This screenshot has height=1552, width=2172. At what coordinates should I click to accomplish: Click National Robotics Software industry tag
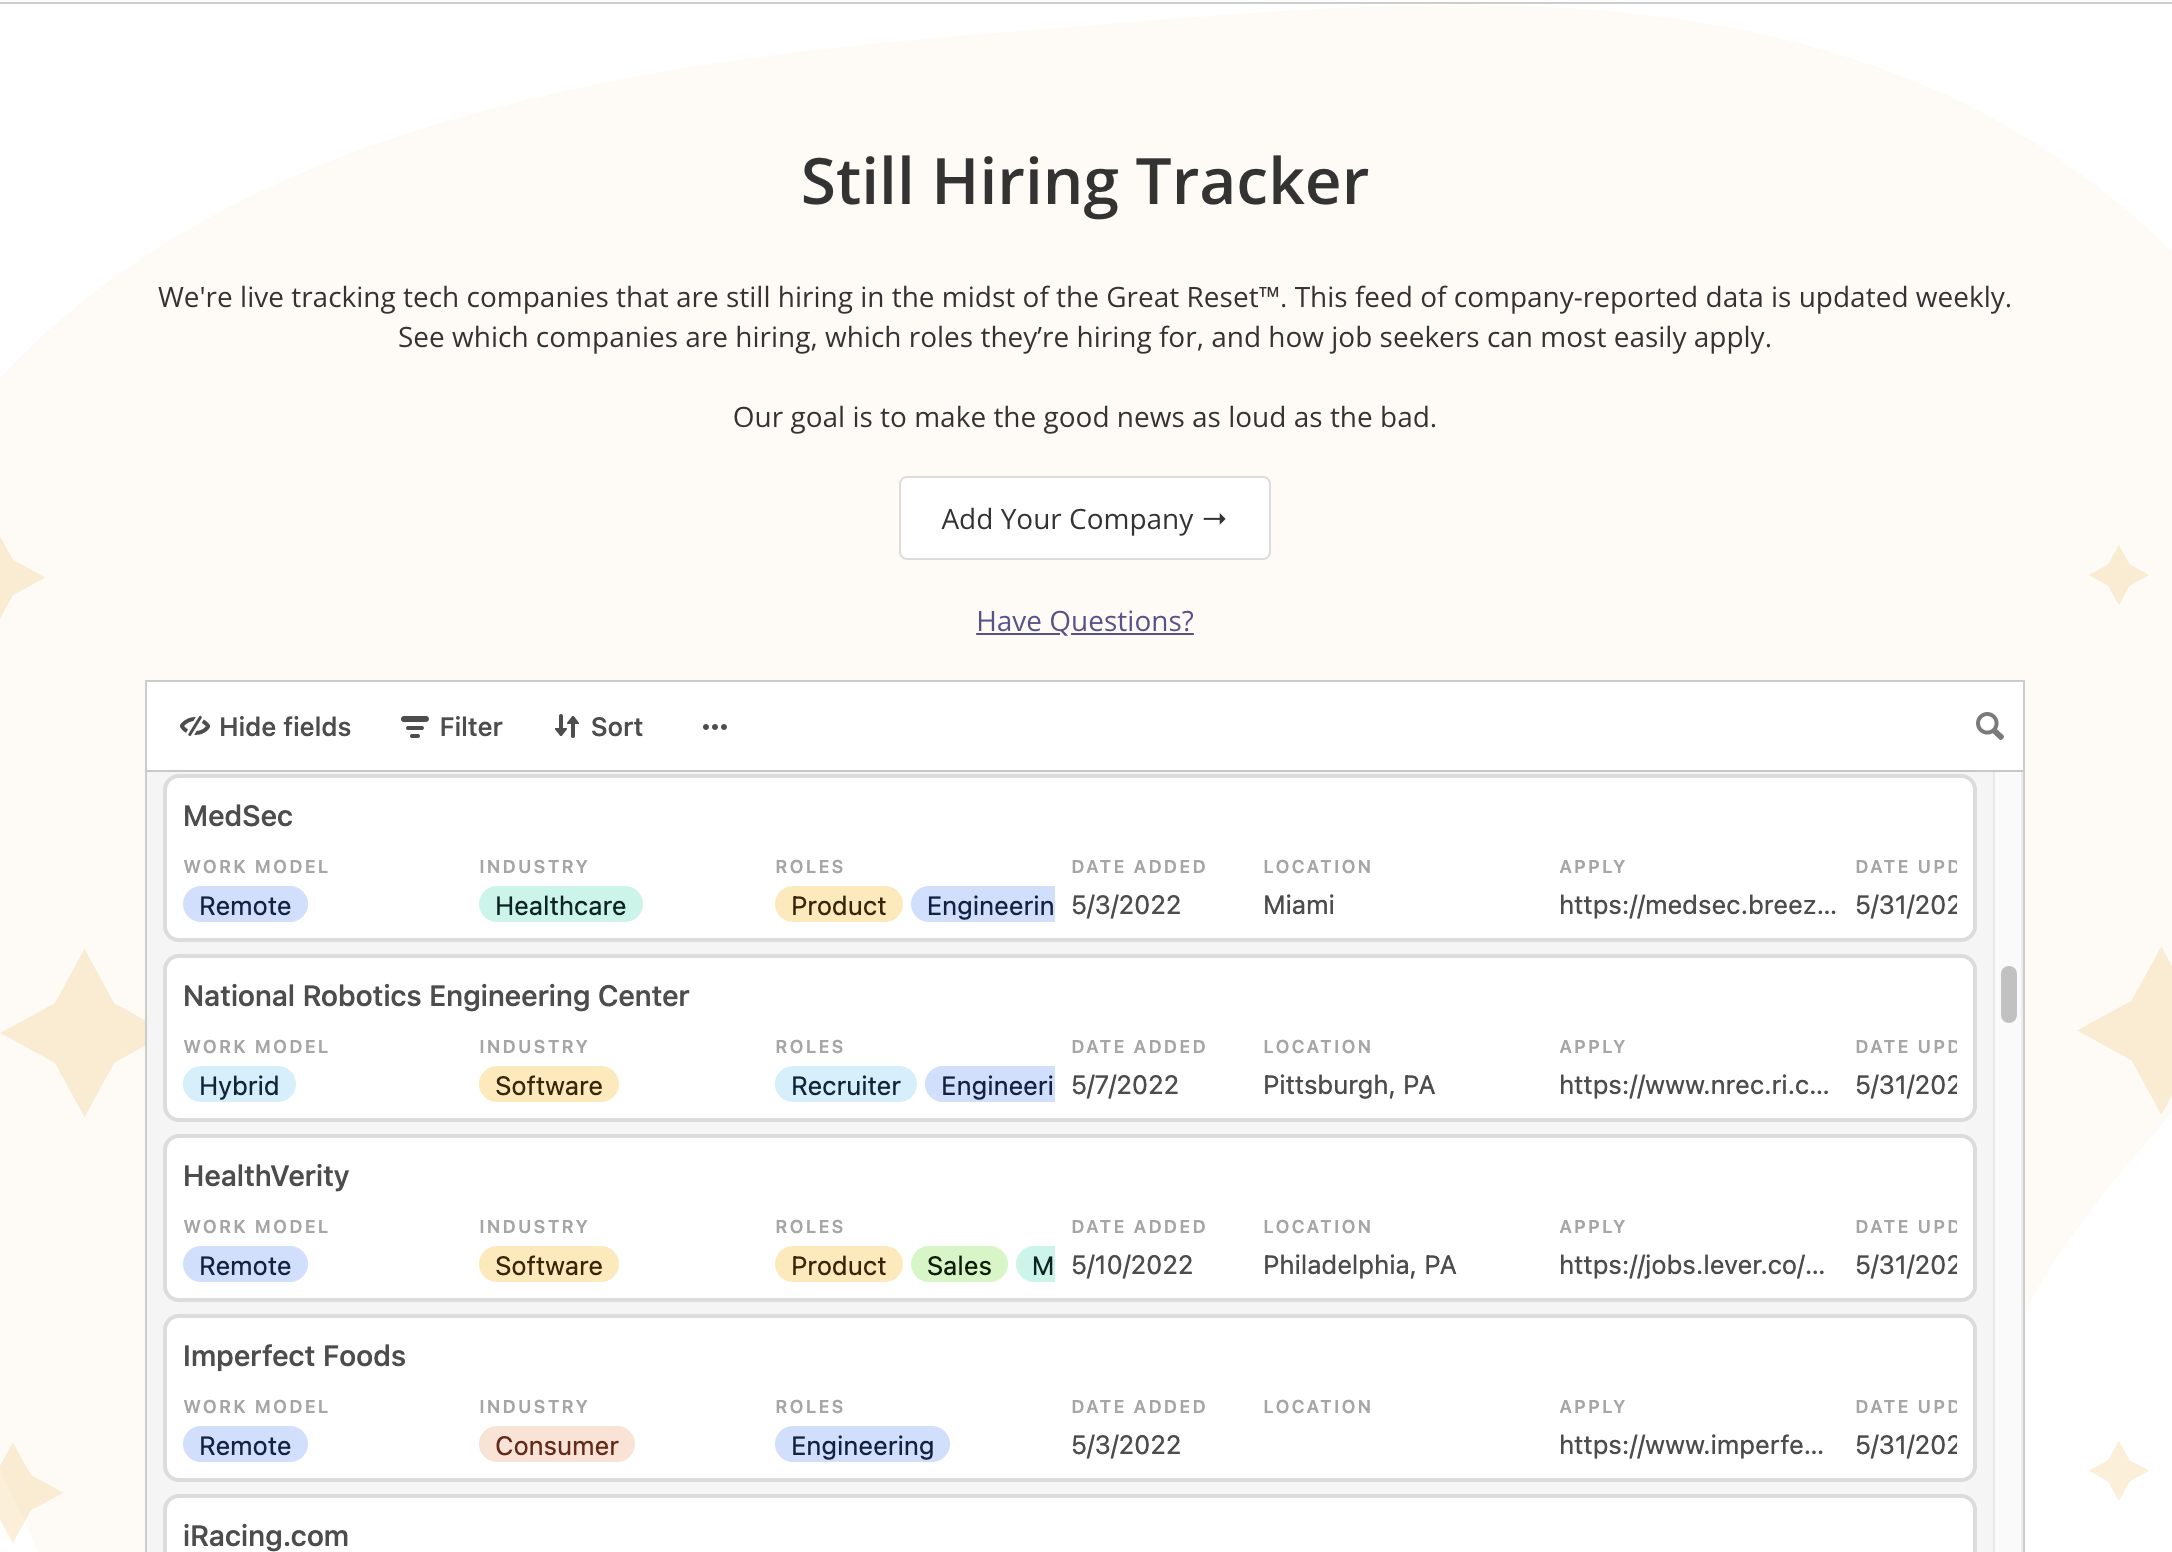[548, 1085]
